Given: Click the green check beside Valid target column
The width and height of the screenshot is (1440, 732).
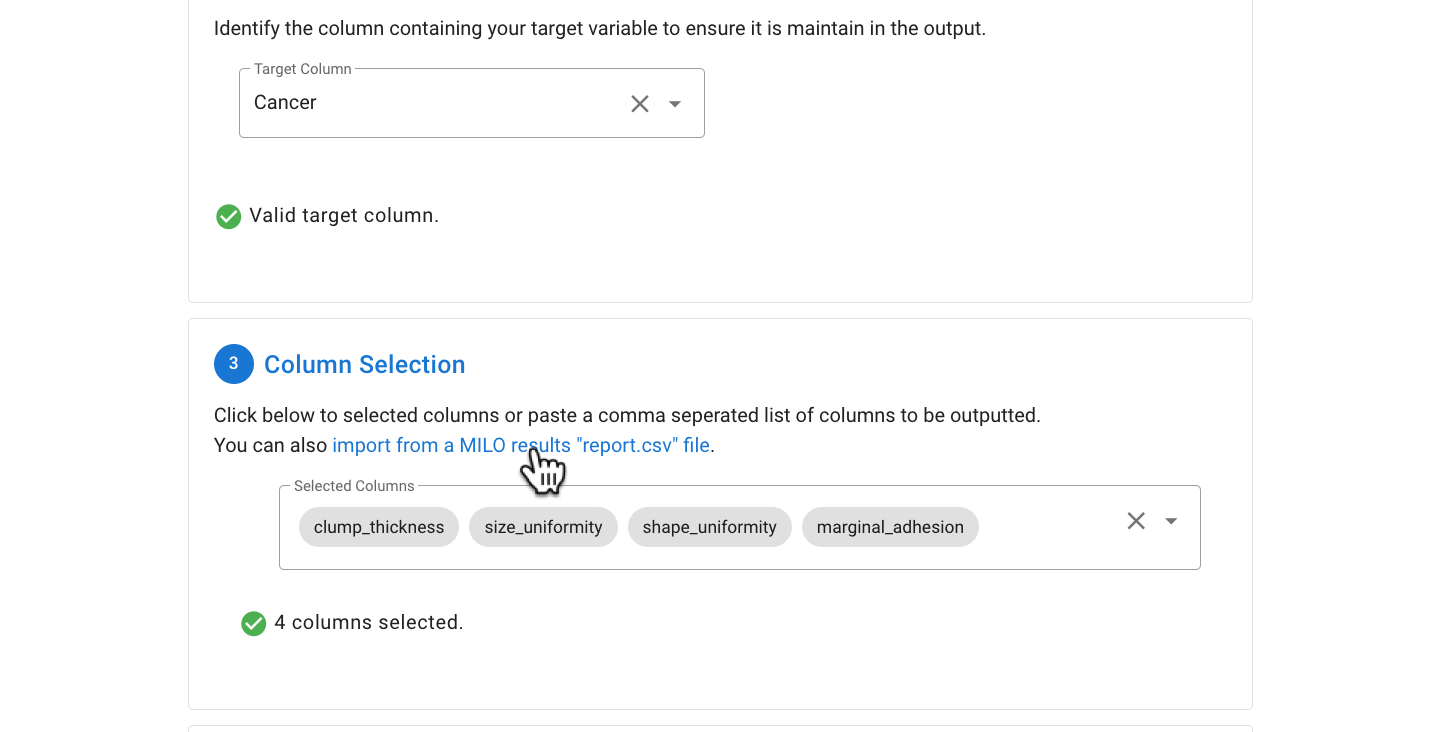Looking at the screenshot, I should point(229,216).
